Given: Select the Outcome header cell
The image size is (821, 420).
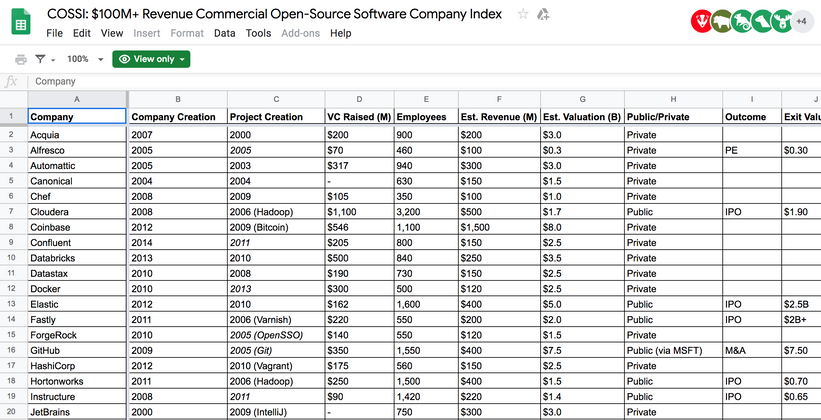Looking at the screenshot, I should [752, 117].
